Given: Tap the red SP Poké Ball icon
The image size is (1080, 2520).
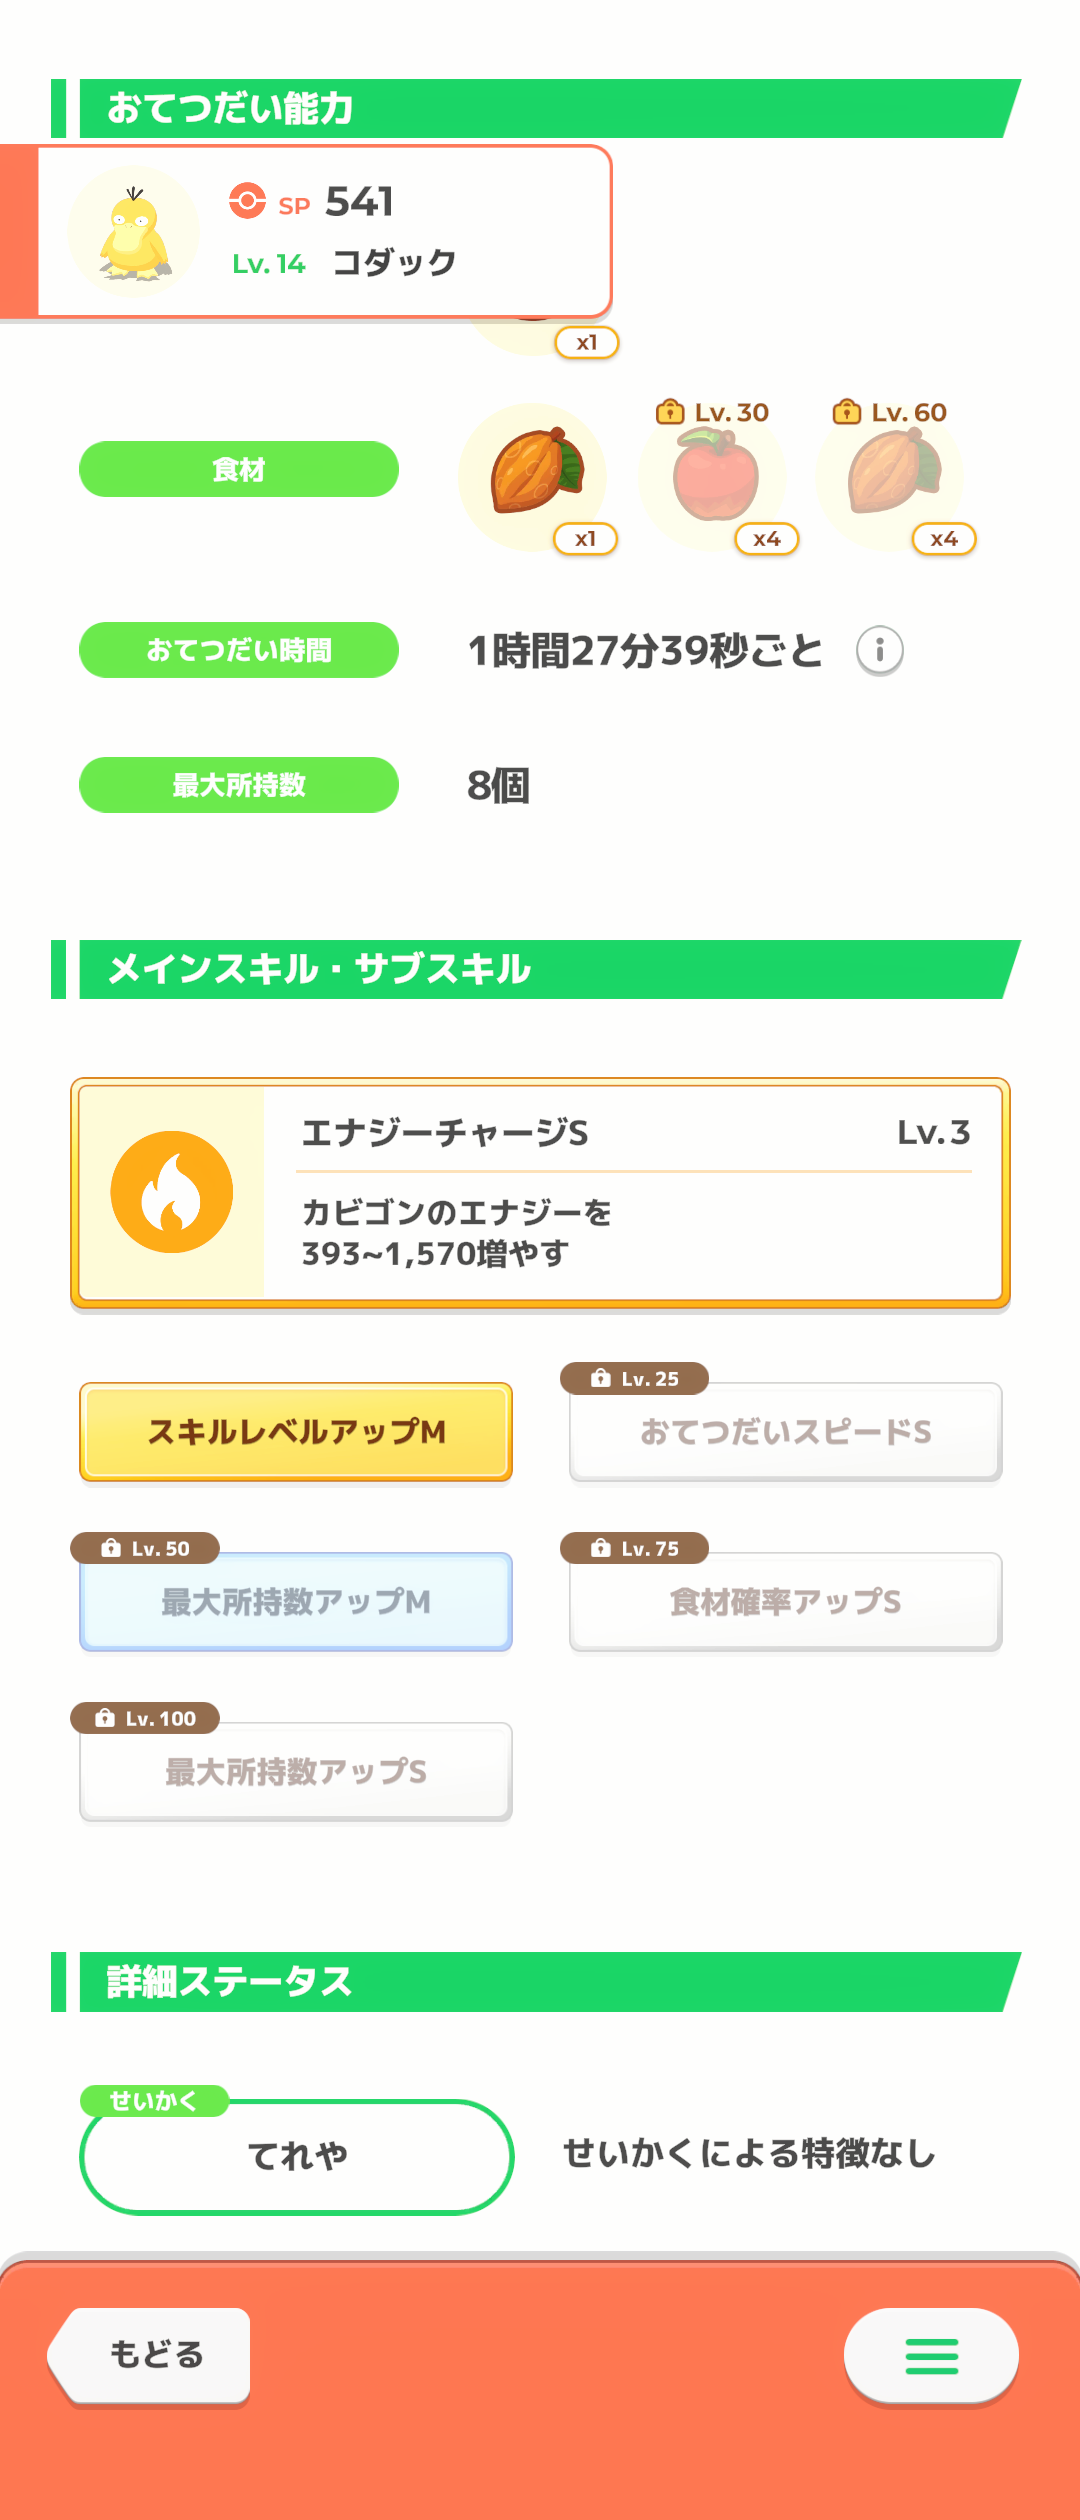Looking at the screenshot, I should (x=247, y=201).
